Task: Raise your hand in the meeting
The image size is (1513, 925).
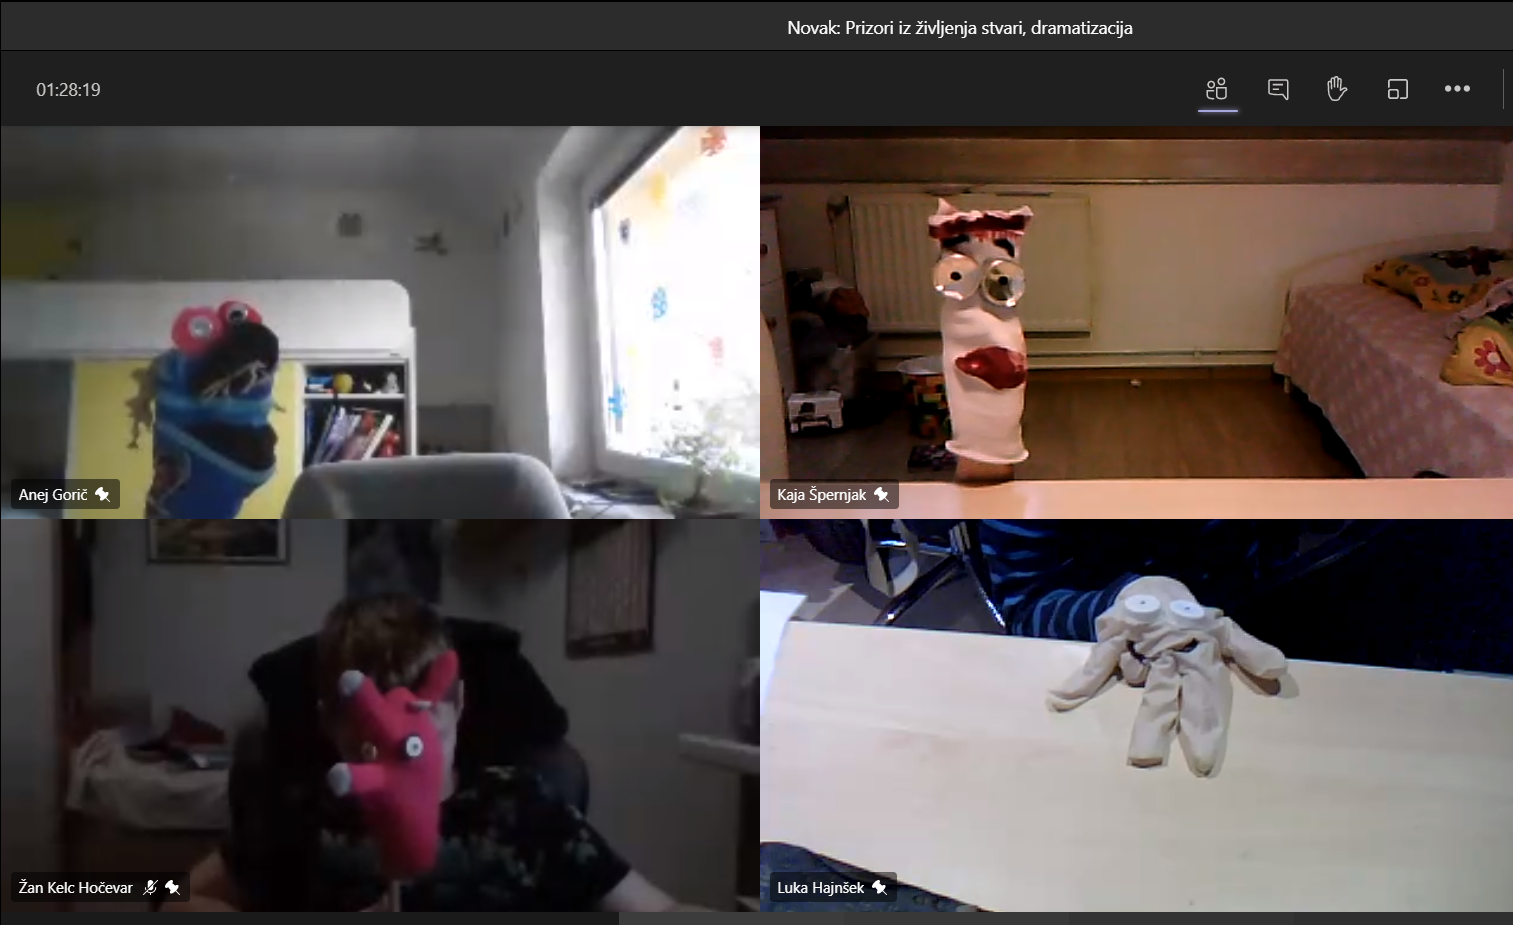Action: click(1337, 89)
